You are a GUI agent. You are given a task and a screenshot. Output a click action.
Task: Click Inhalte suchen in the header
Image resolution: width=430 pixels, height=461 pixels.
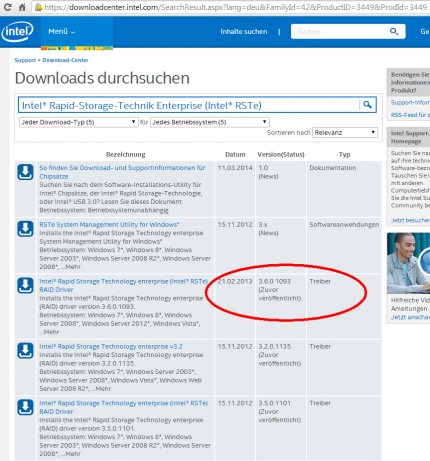click(x=244, y=32)
